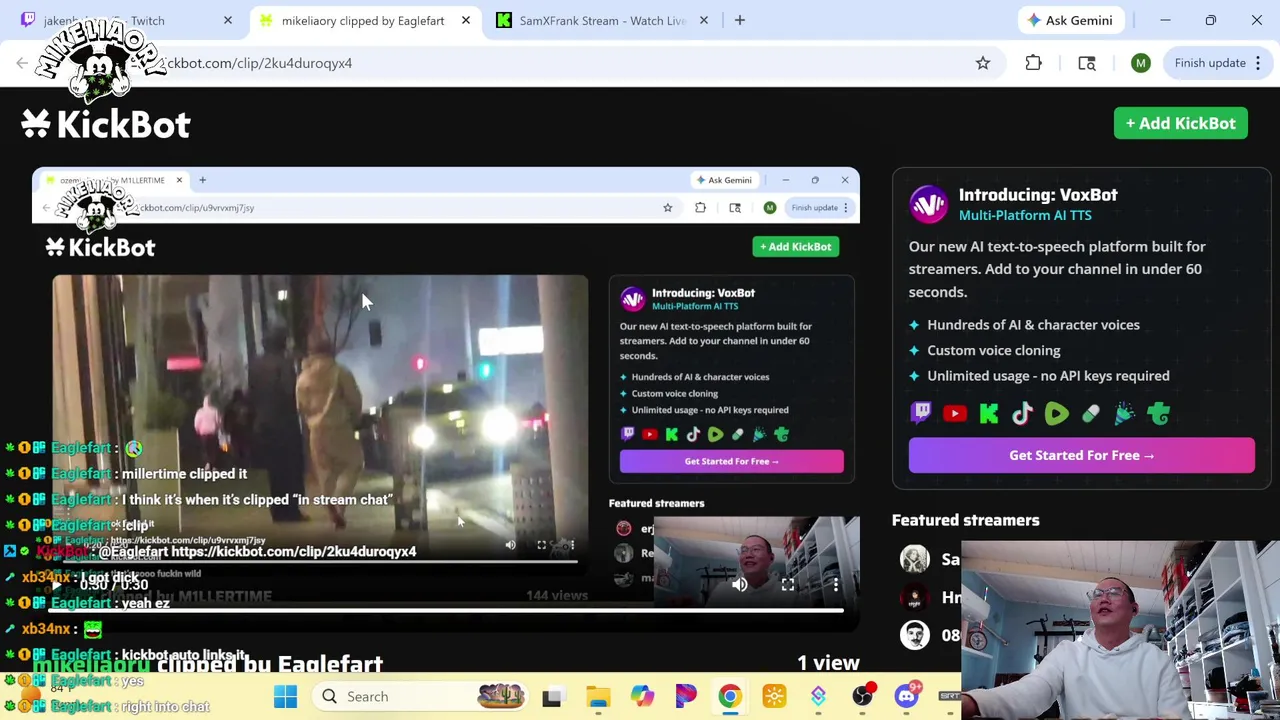Open the orange sun app in the taskbar

pyautogui.click(x=774, y=696)
